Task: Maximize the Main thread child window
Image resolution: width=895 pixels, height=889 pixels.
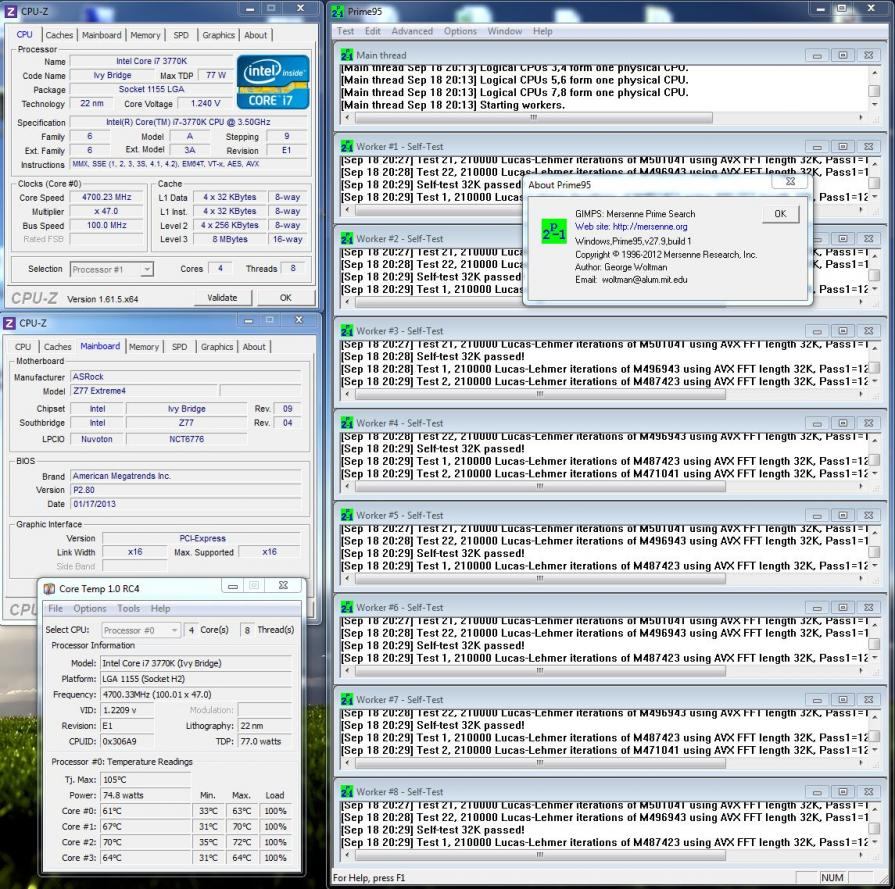Action: pos(842,55)
